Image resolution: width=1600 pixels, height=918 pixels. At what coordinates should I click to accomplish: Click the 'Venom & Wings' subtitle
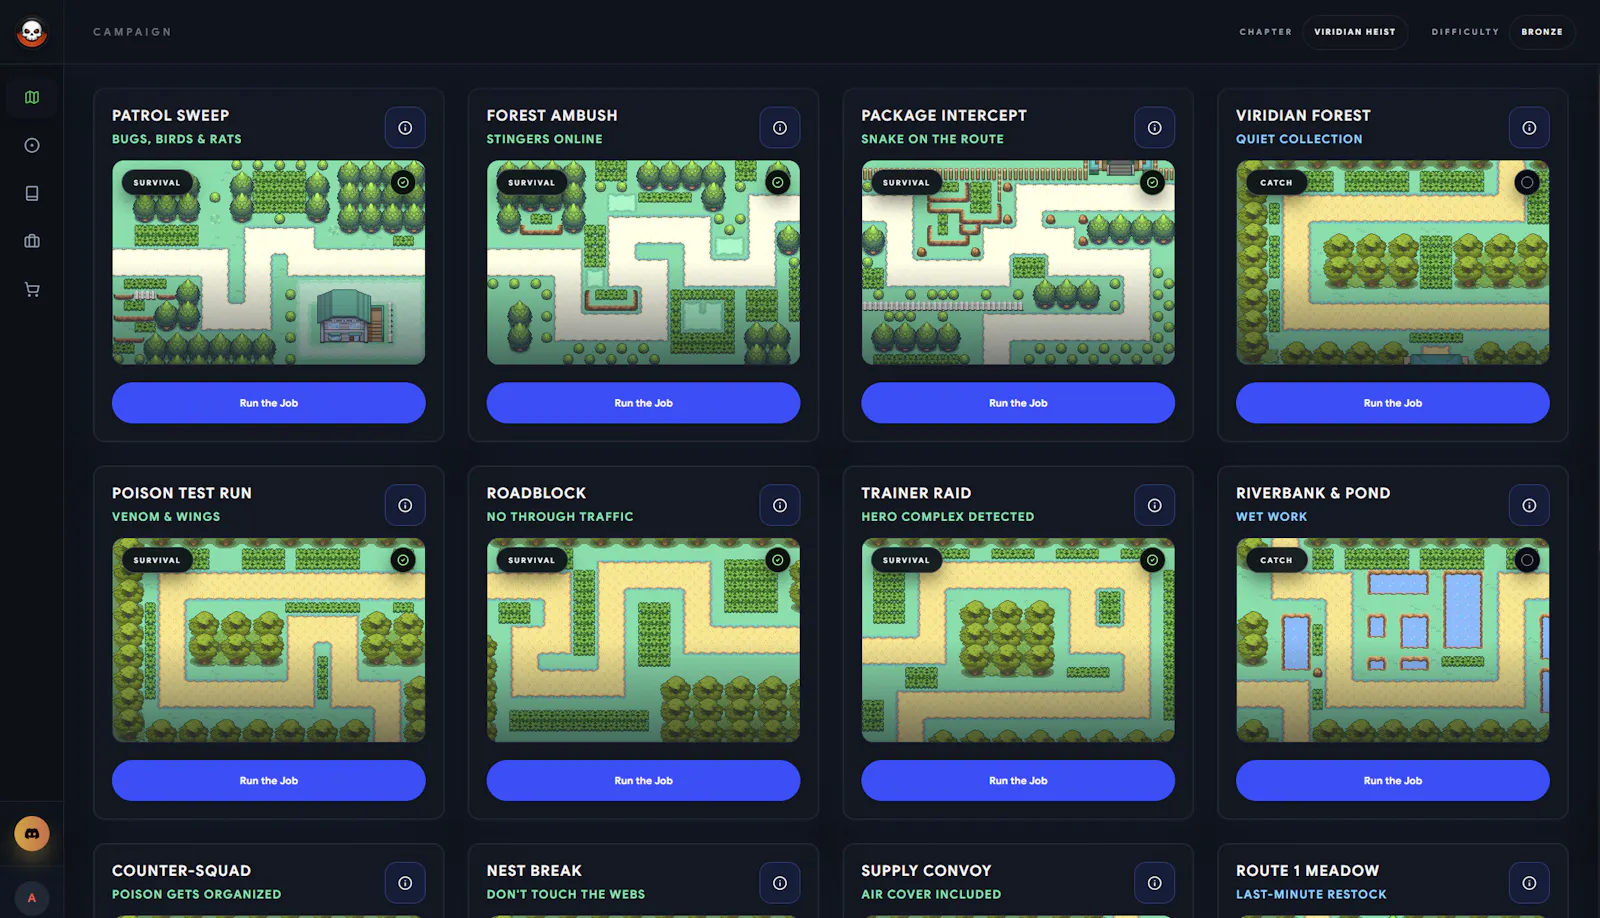166,517
